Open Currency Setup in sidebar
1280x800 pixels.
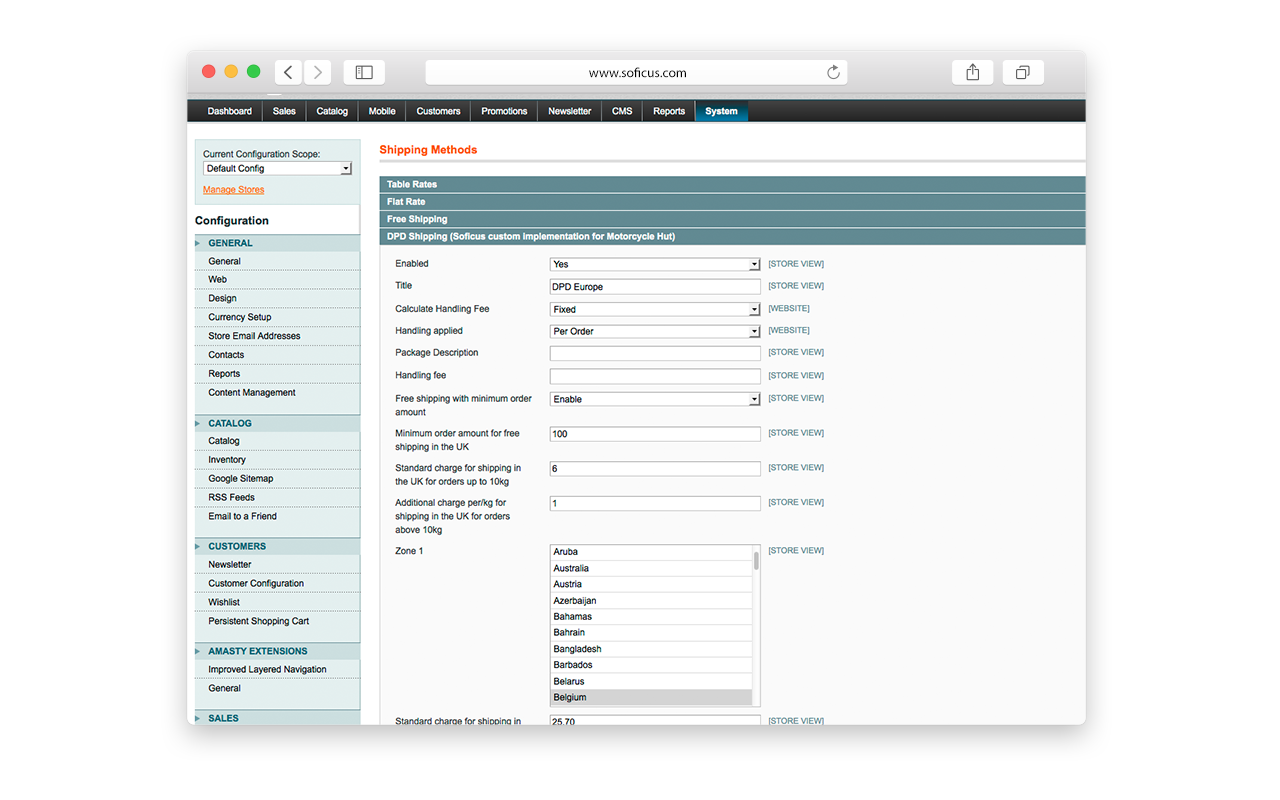click(240, 317)
